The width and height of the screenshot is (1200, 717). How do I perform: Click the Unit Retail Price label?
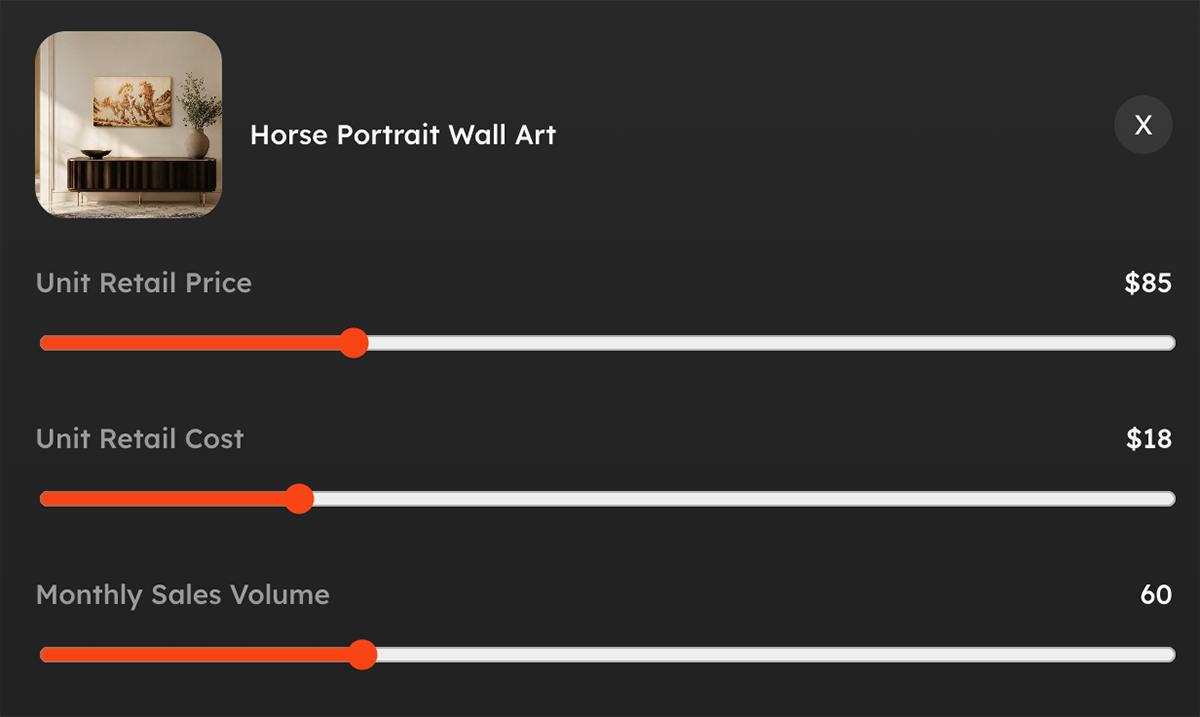click(x=144, y=283)
